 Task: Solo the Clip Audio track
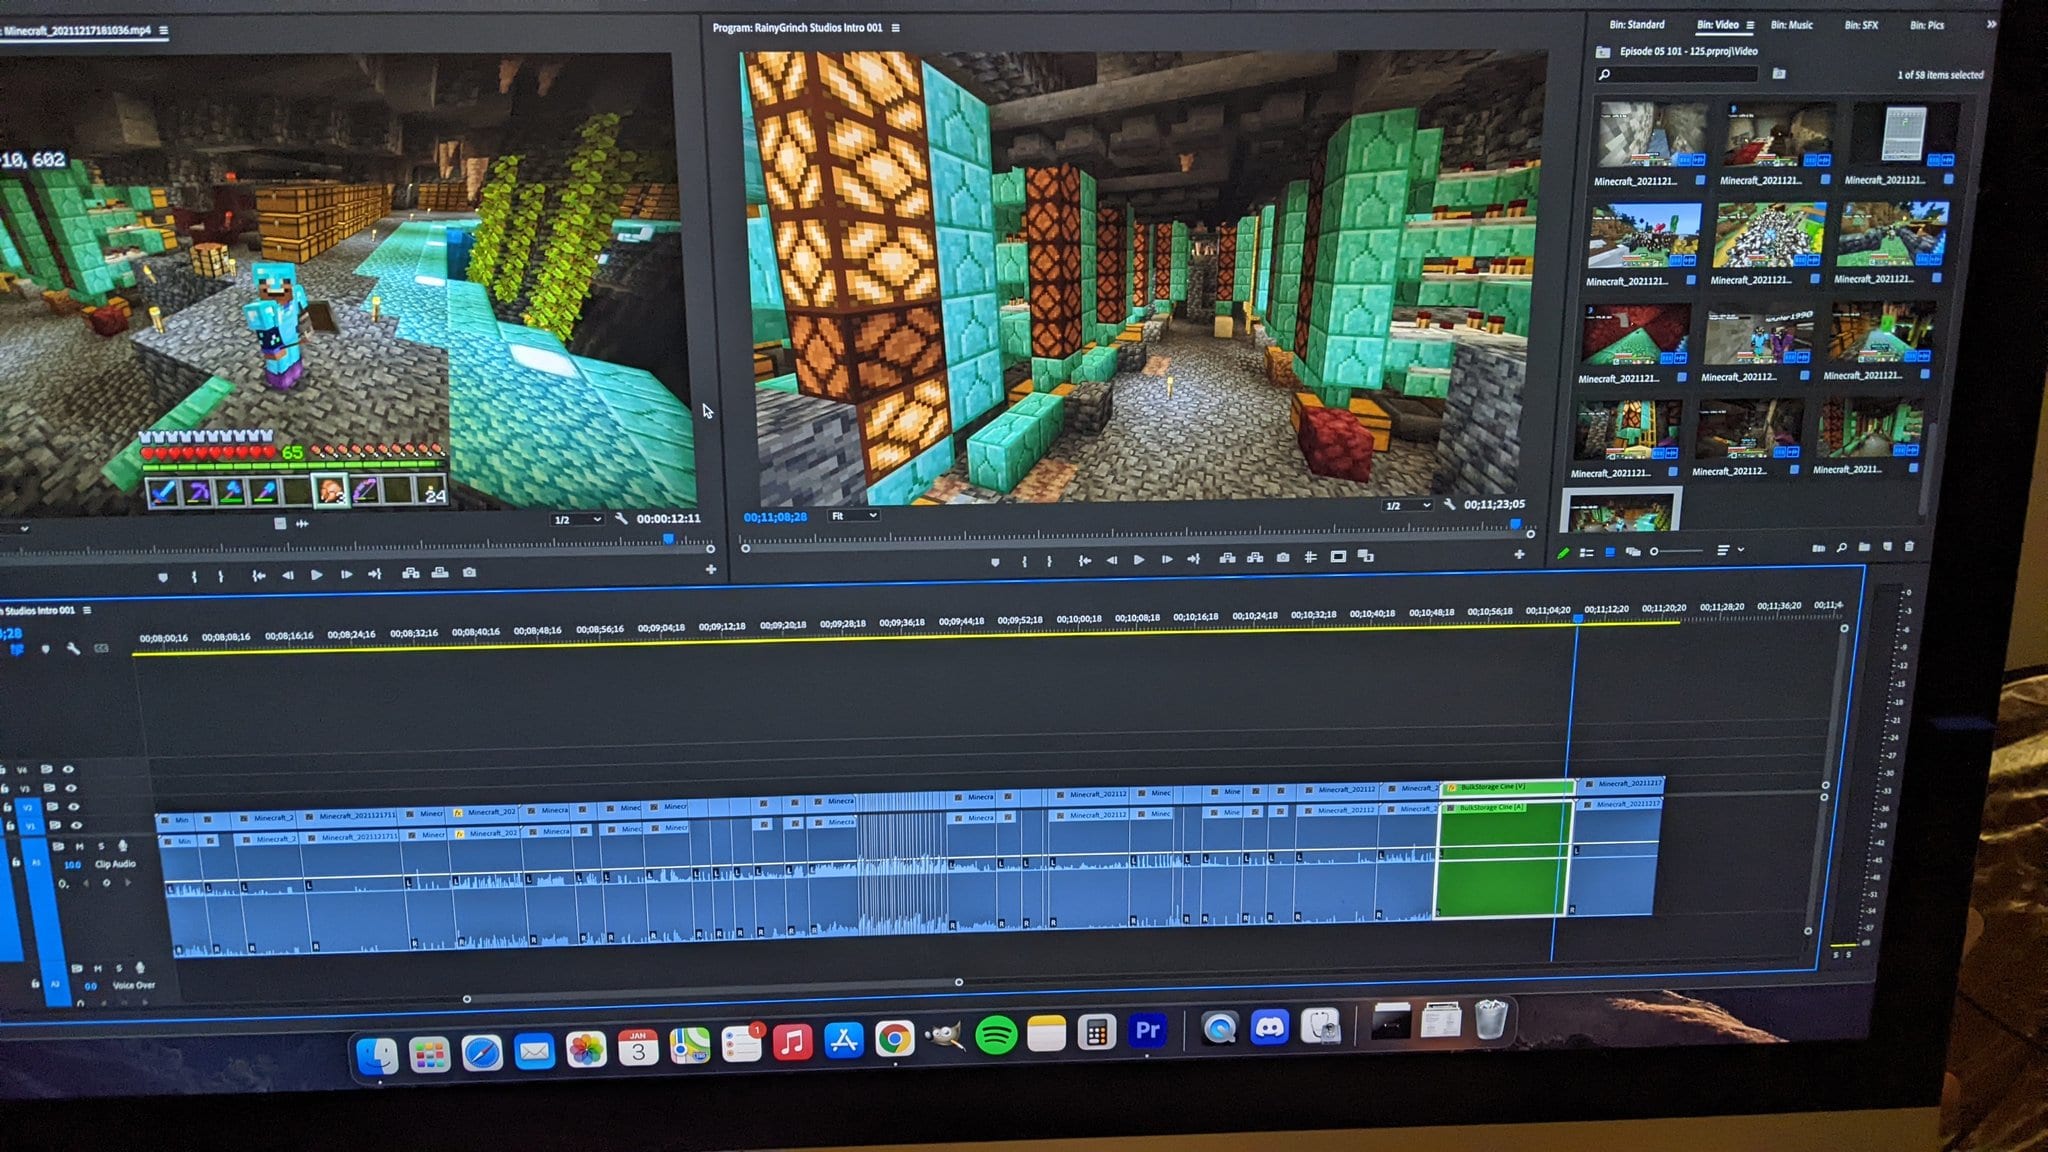coord(101,846)
